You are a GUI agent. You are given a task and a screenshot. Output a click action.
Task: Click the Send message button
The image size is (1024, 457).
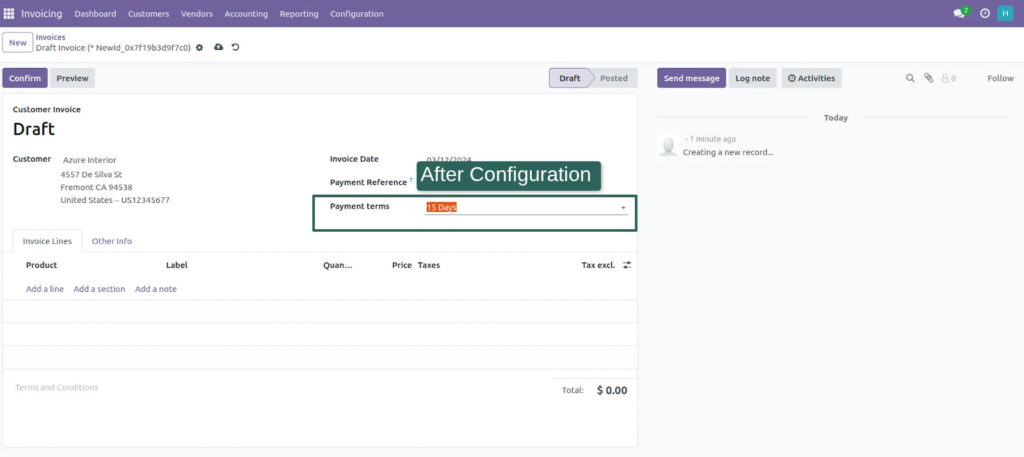(691, 78)
